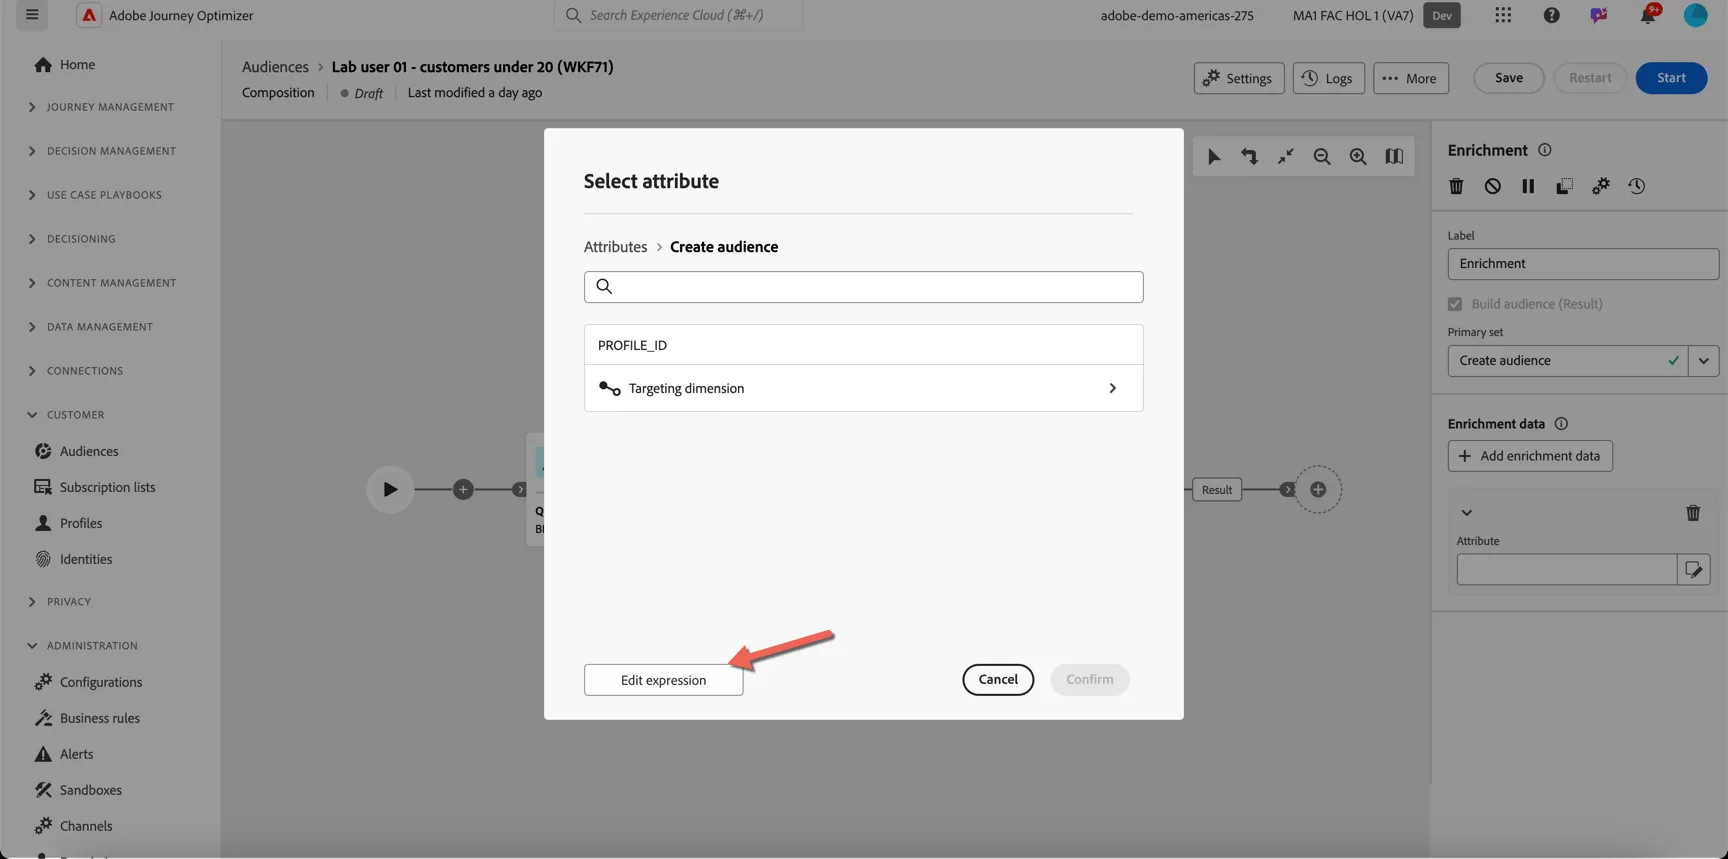Click the attribute search field in dialog

(863, 287)
